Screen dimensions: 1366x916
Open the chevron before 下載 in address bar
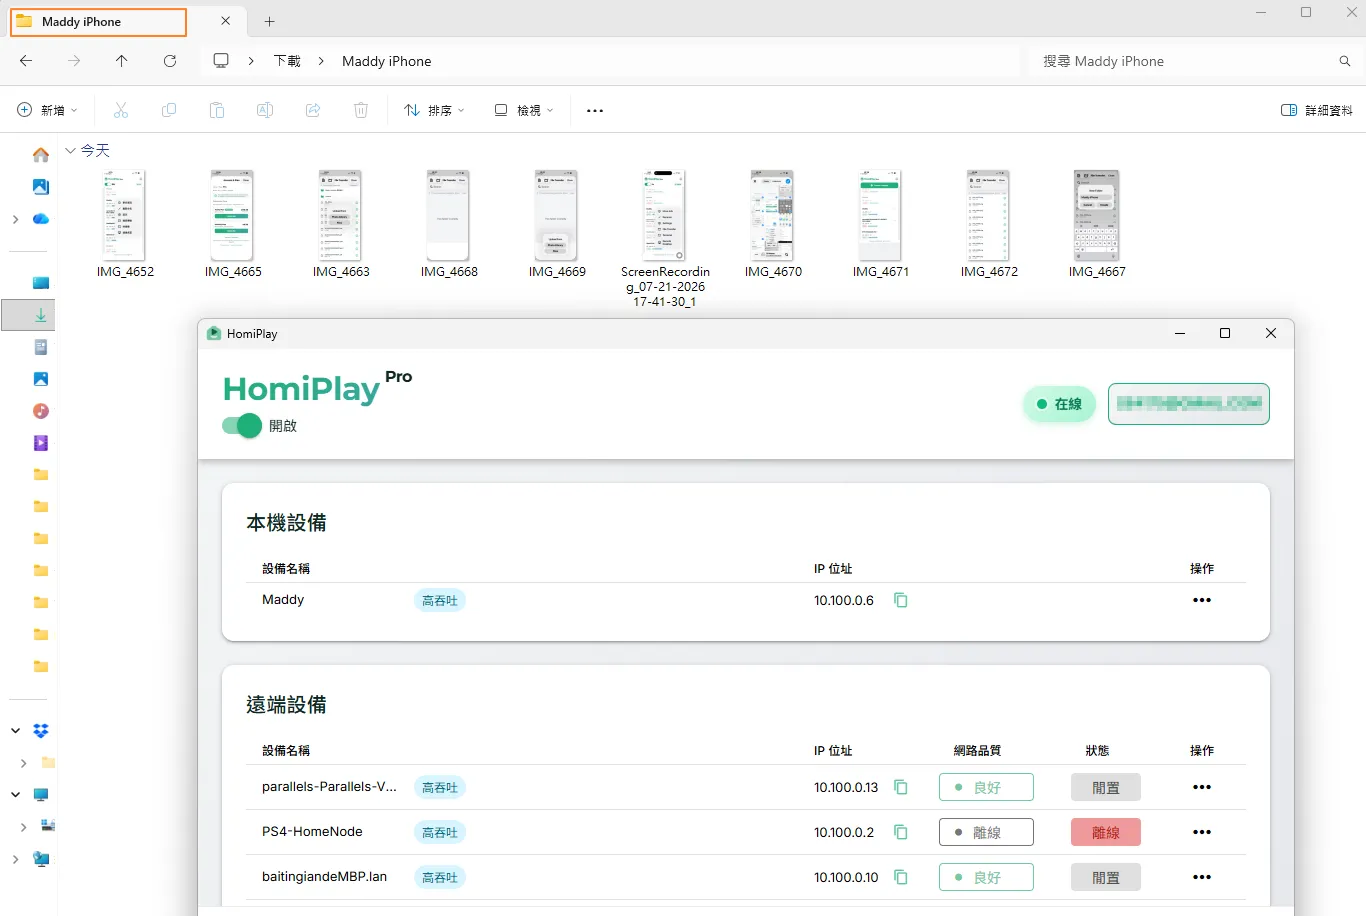pyautogui.click(x=251, y=61)
